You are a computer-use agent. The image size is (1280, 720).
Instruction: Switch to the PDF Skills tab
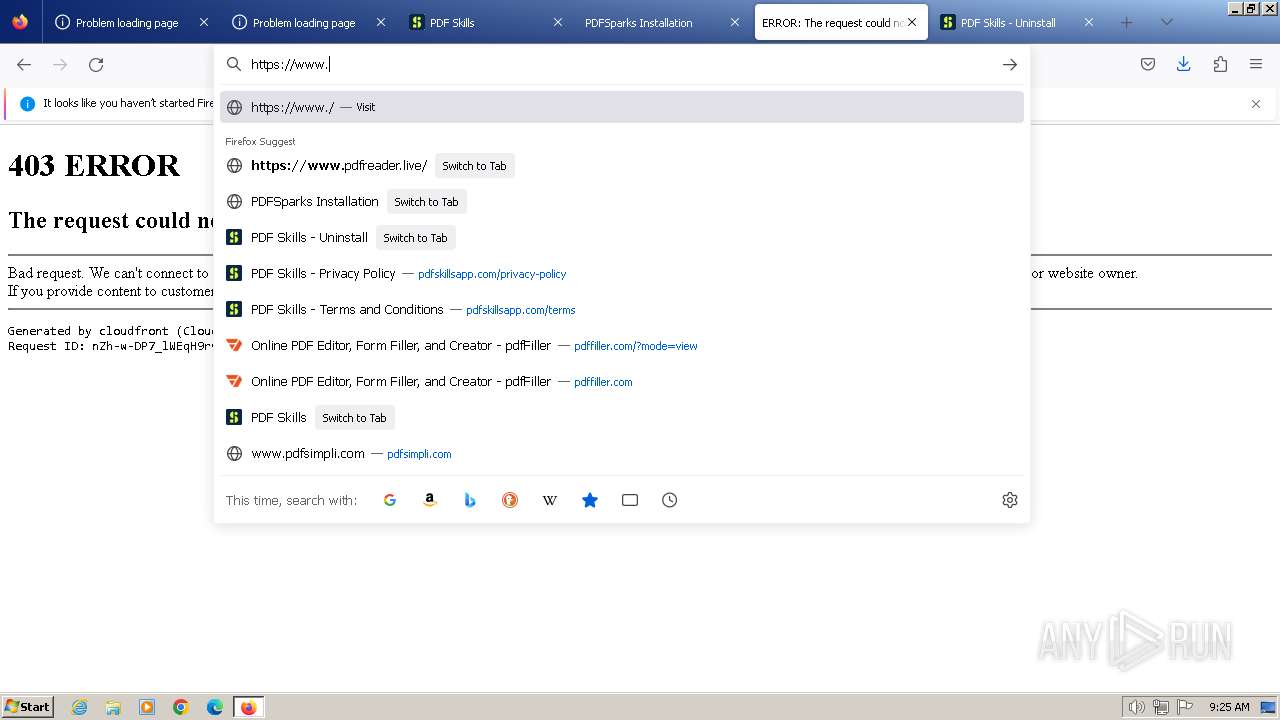point(485,23)
